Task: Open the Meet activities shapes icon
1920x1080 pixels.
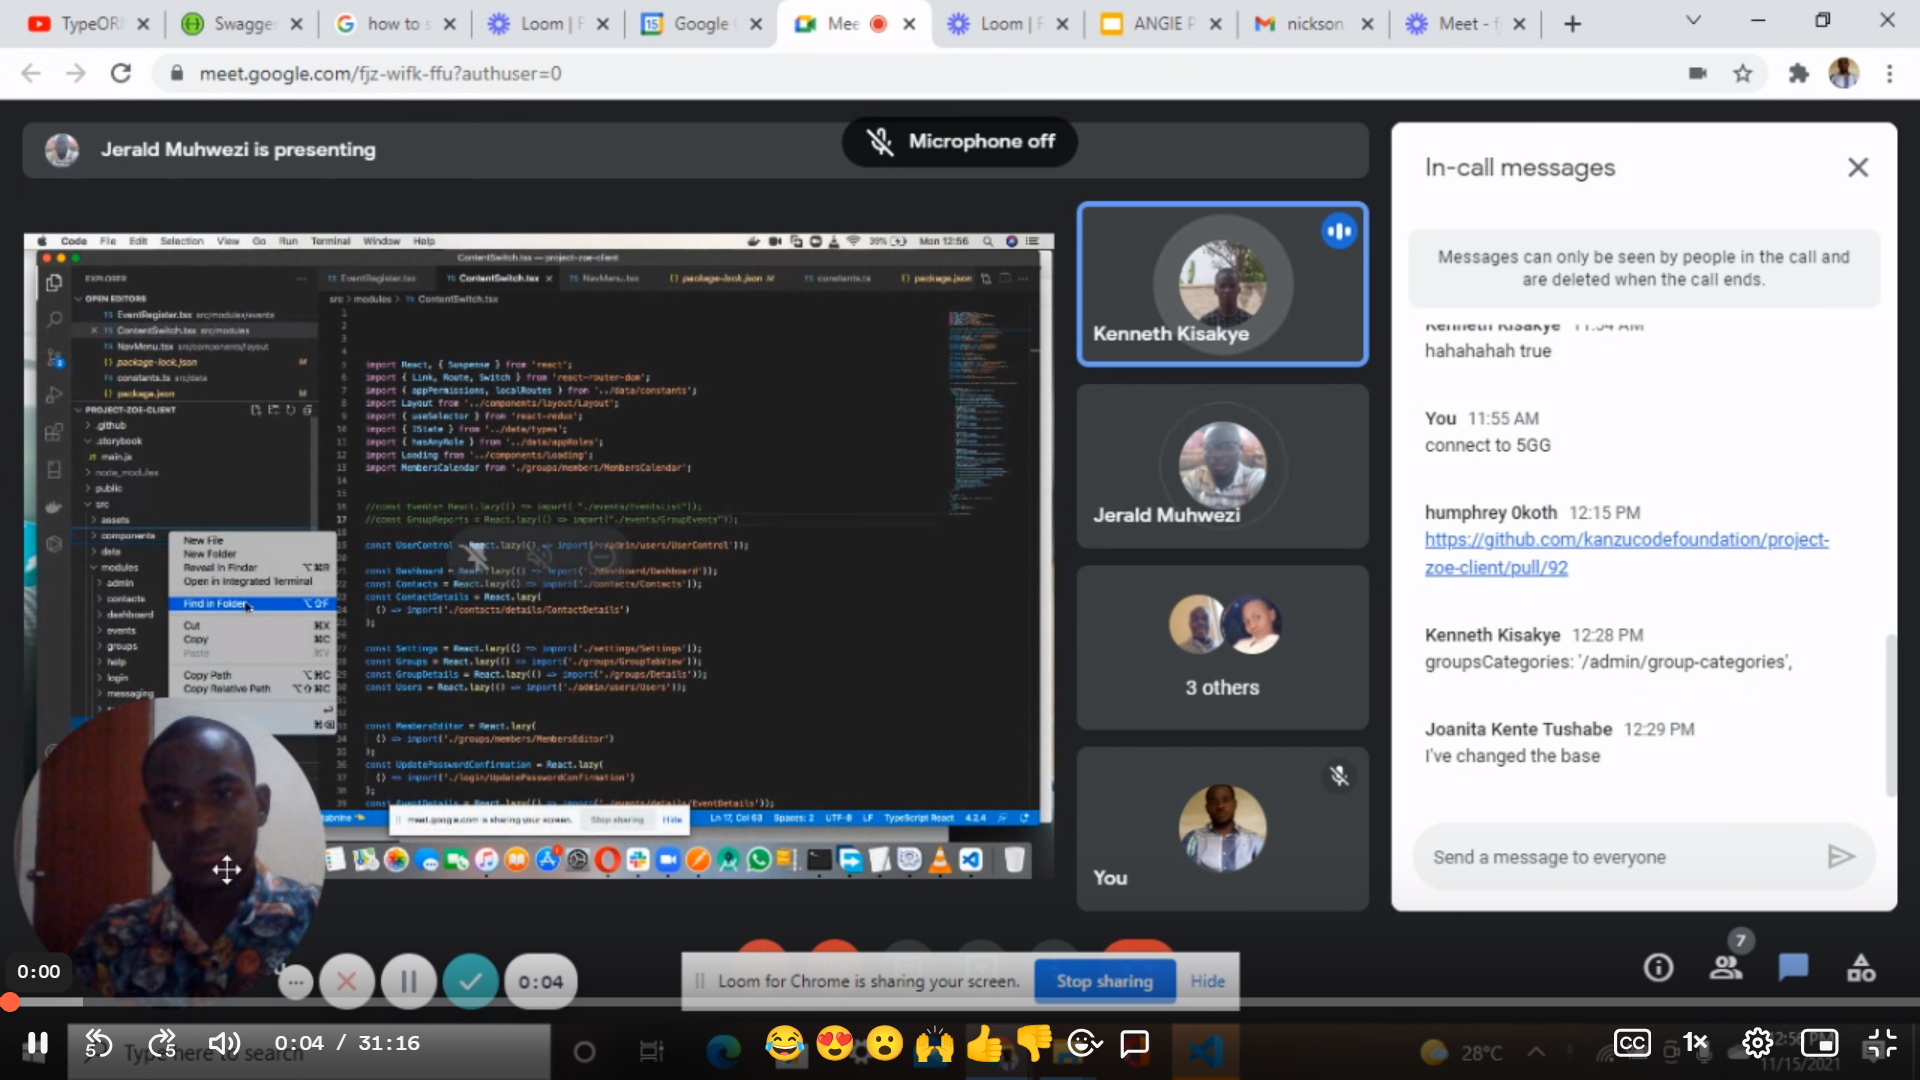Action: (1861, 967)
